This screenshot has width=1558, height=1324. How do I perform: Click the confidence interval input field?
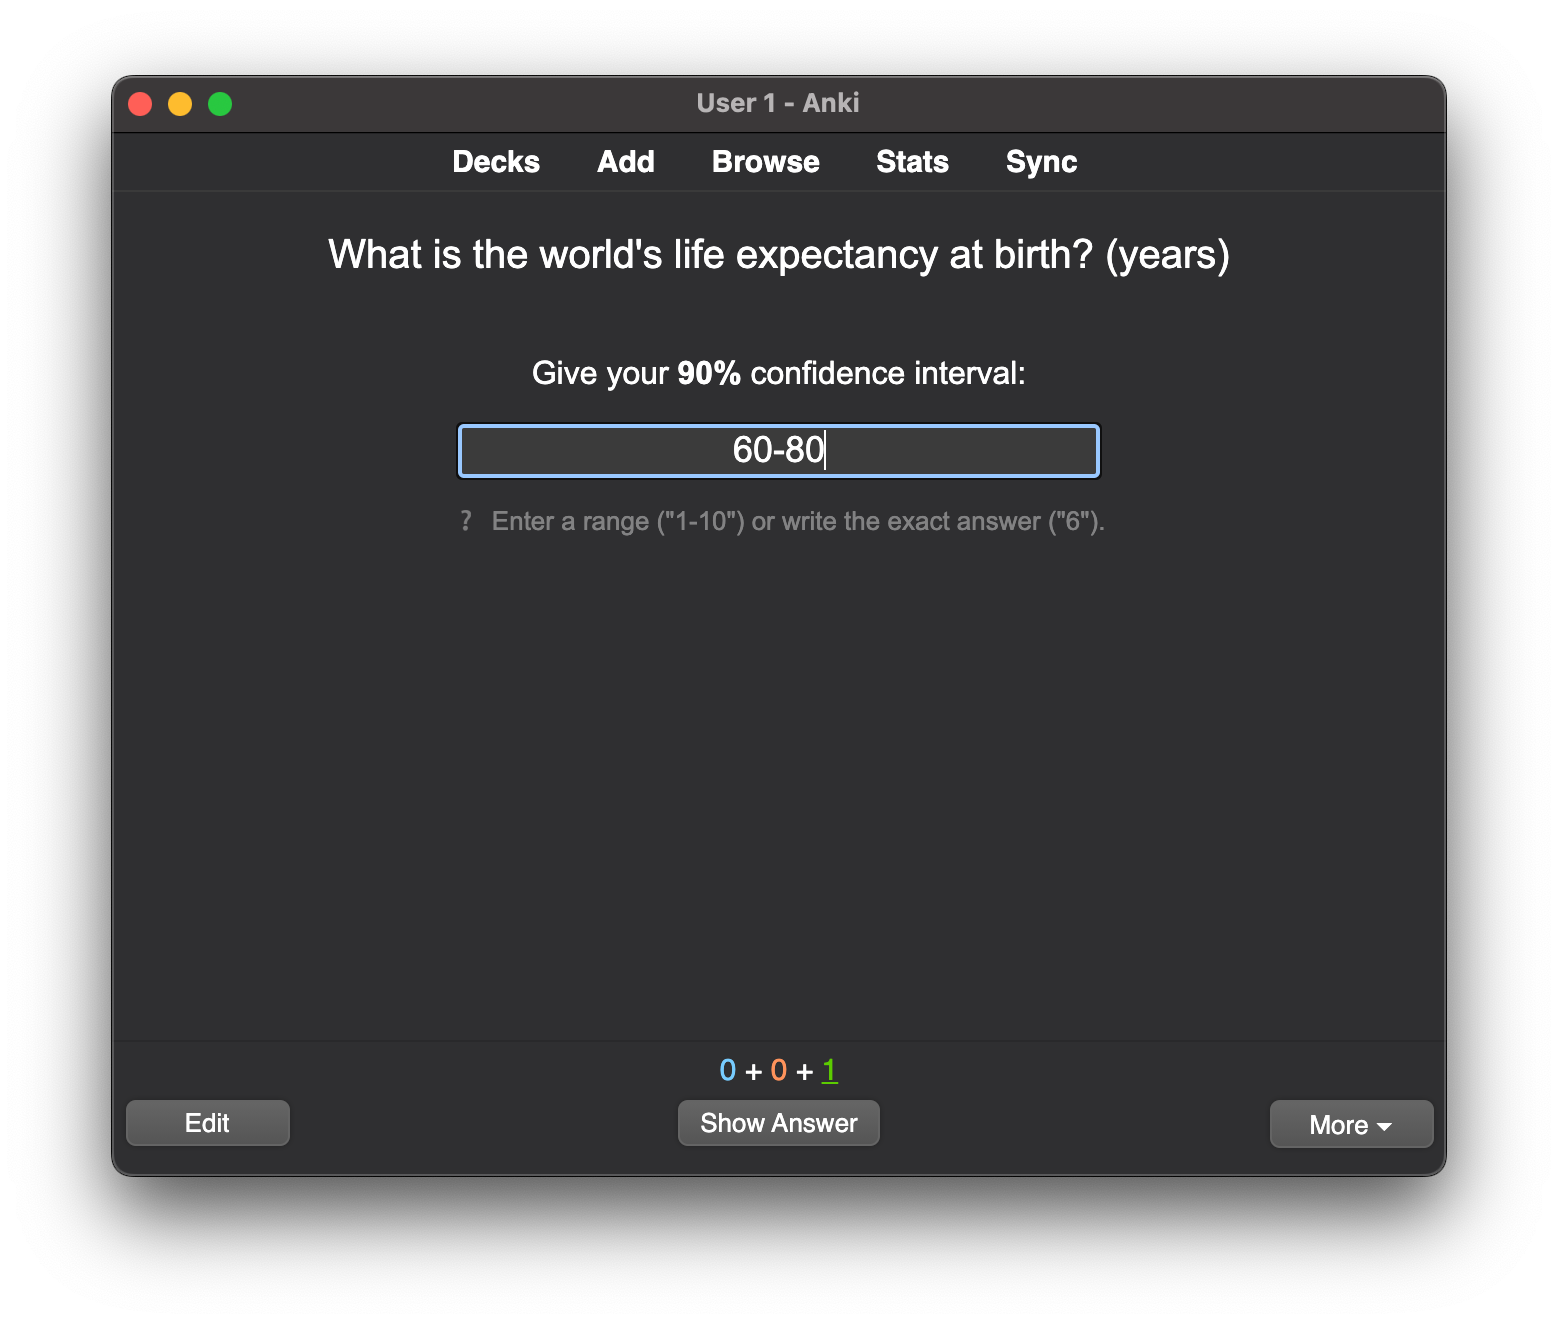point(778,451)
